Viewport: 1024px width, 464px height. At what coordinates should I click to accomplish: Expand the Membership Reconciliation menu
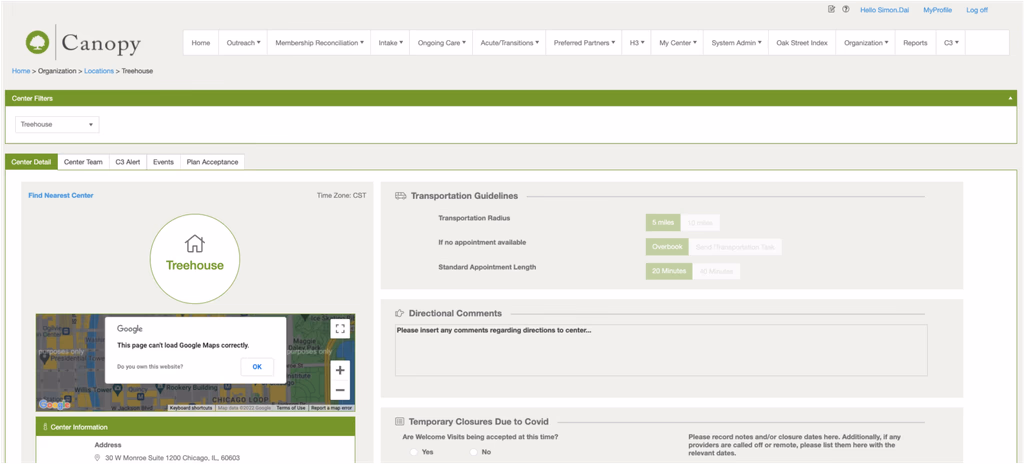click(x=319, y=42)
